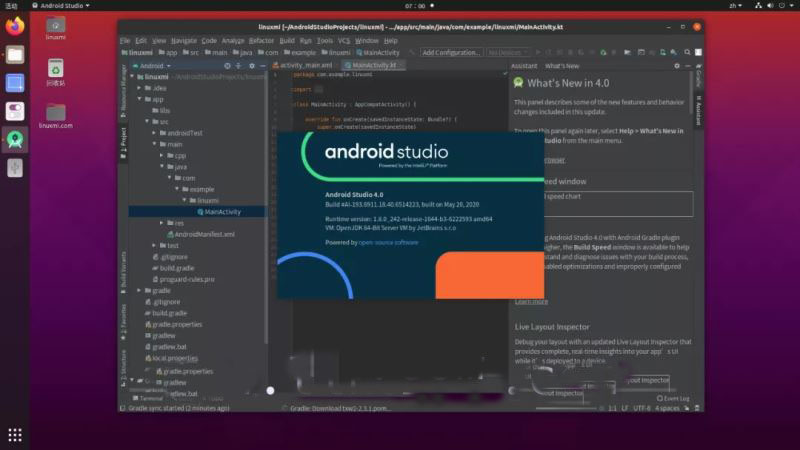Open the linuxmi.com folder on desktop
This screenshot has width=800, height=450.
55,113
